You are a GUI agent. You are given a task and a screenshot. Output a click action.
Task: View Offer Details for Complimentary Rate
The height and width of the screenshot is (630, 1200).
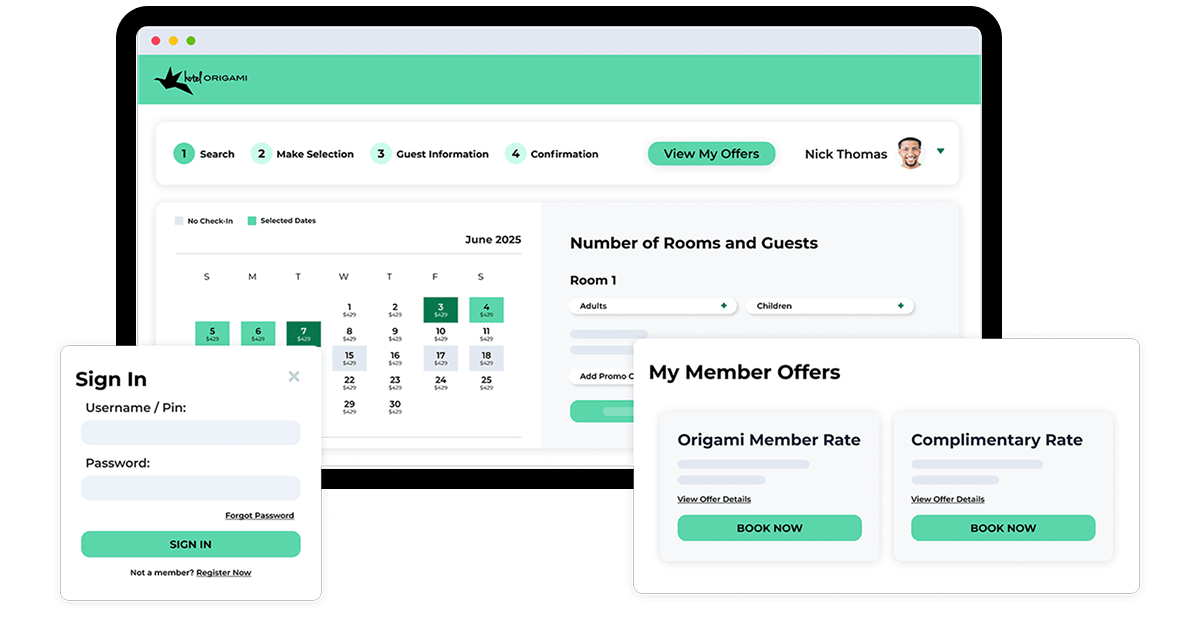(x=948, y=499)
